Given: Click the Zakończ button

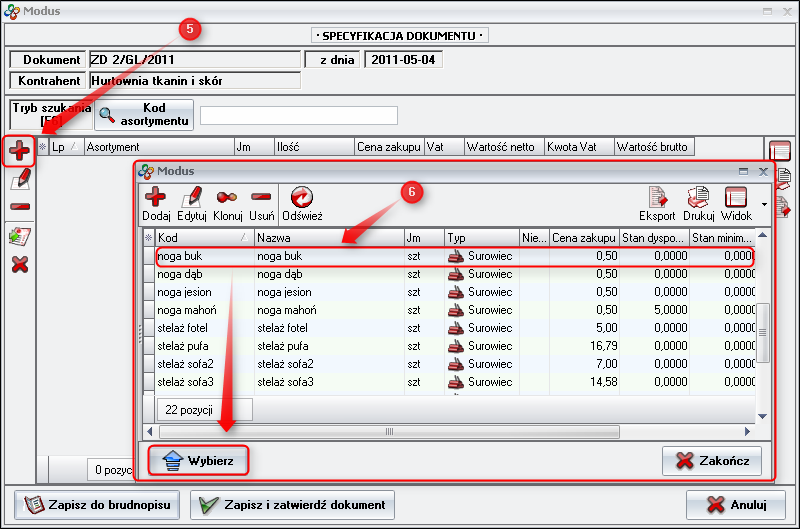Looking at the screenshot, I should (712, 461).
